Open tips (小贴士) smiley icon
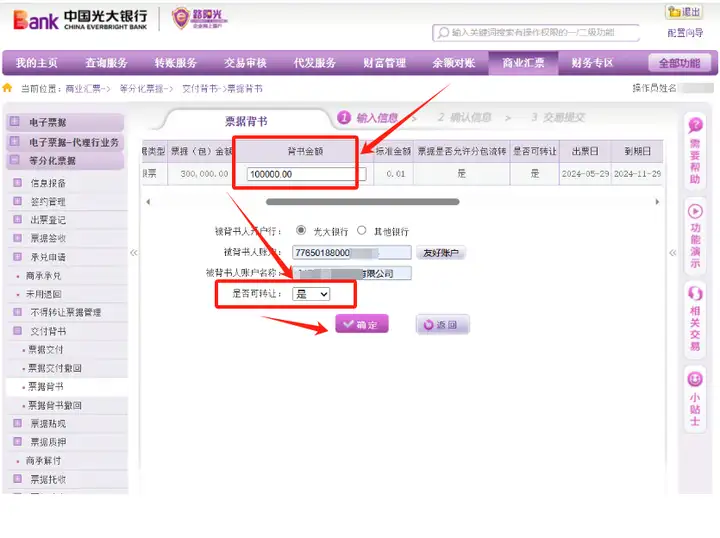Image resolution: width=720 pixels, height=538 pixels. pyautogui.click(x=695, y=379)
